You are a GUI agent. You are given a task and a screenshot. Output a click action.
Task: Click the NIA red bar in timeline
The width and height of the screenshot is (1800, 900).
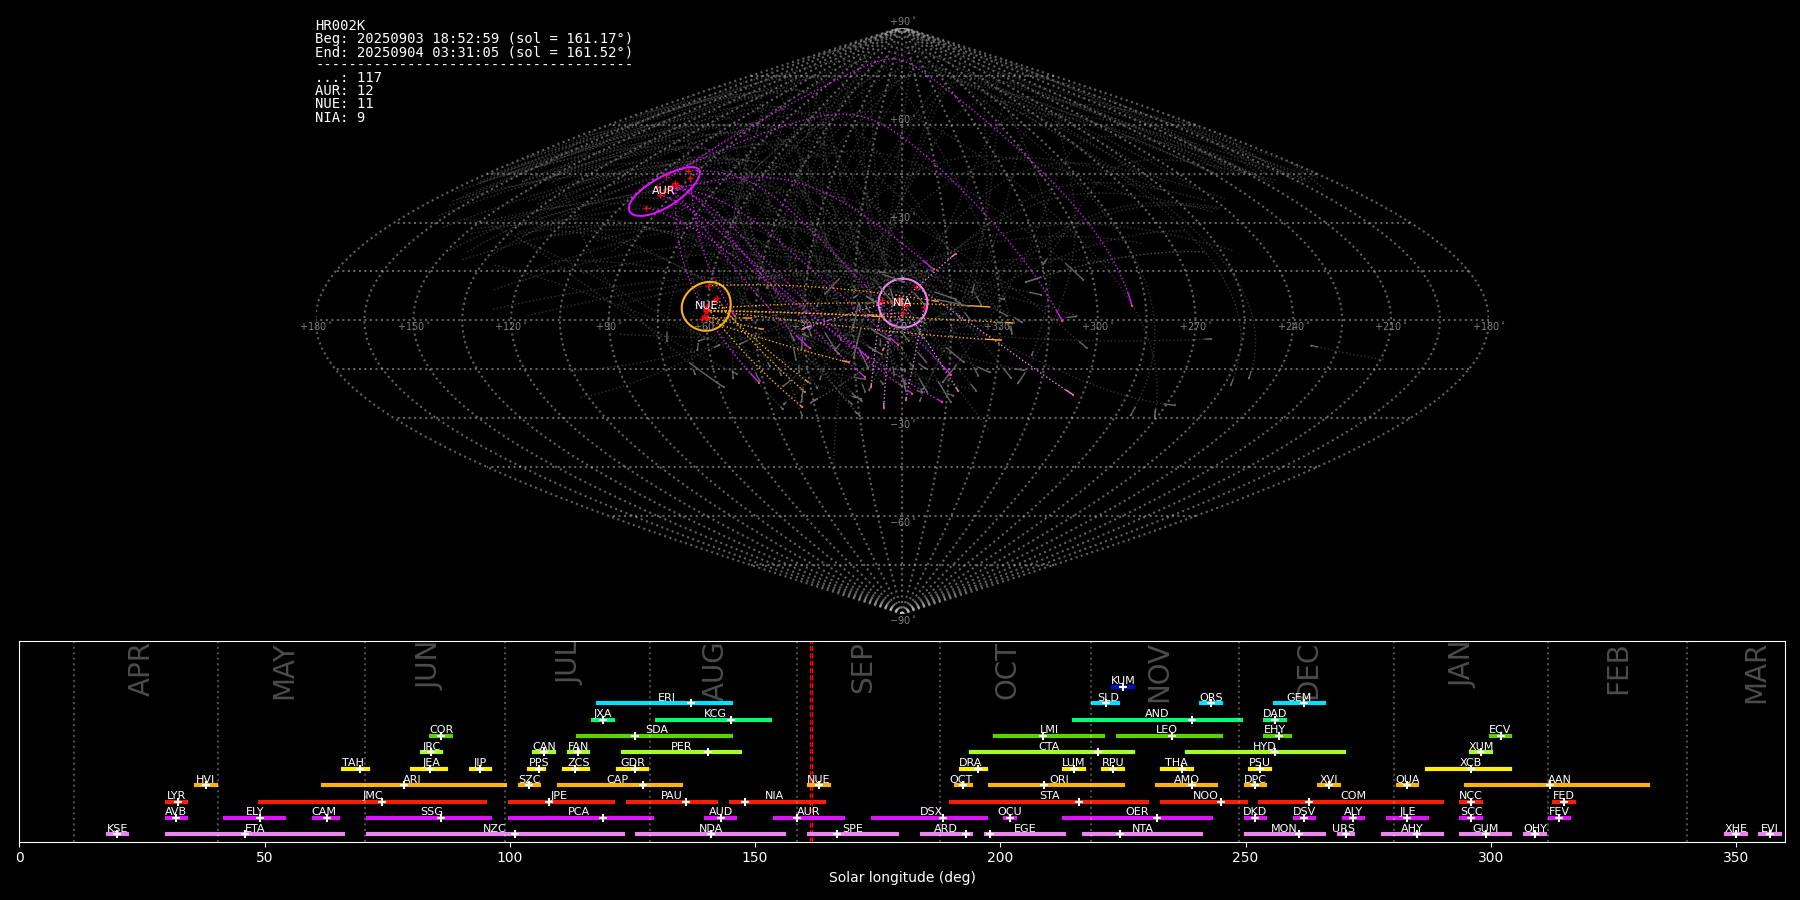tap(777, 802)
